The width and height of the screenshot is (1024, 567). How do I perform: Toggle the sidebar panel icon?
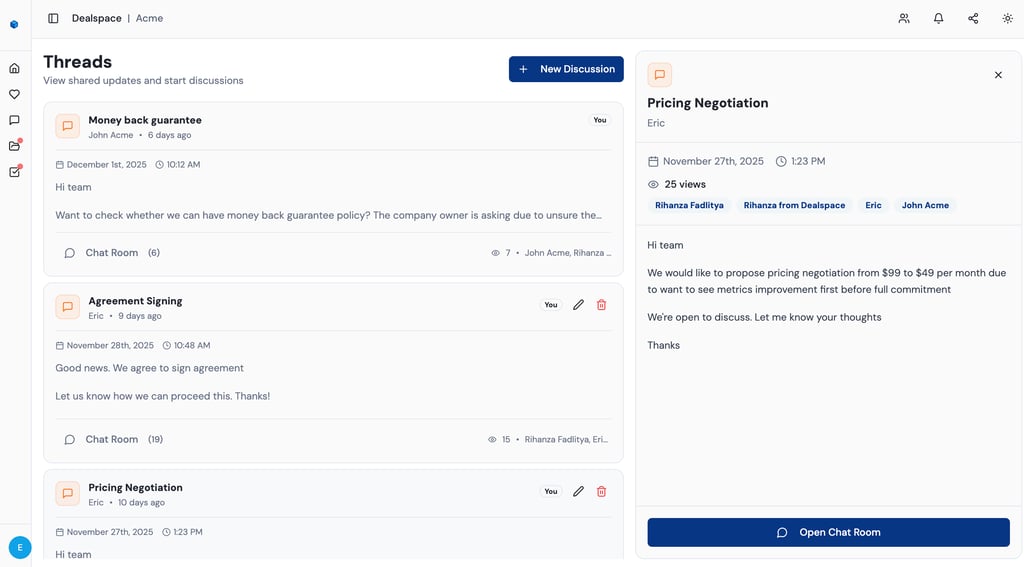pos(53,18)
